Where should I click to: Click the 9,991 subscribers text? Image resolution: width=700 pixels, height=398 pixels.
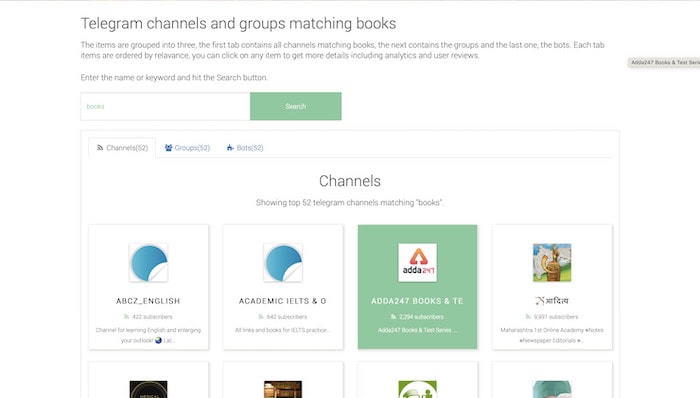click(x=556, y=317)
